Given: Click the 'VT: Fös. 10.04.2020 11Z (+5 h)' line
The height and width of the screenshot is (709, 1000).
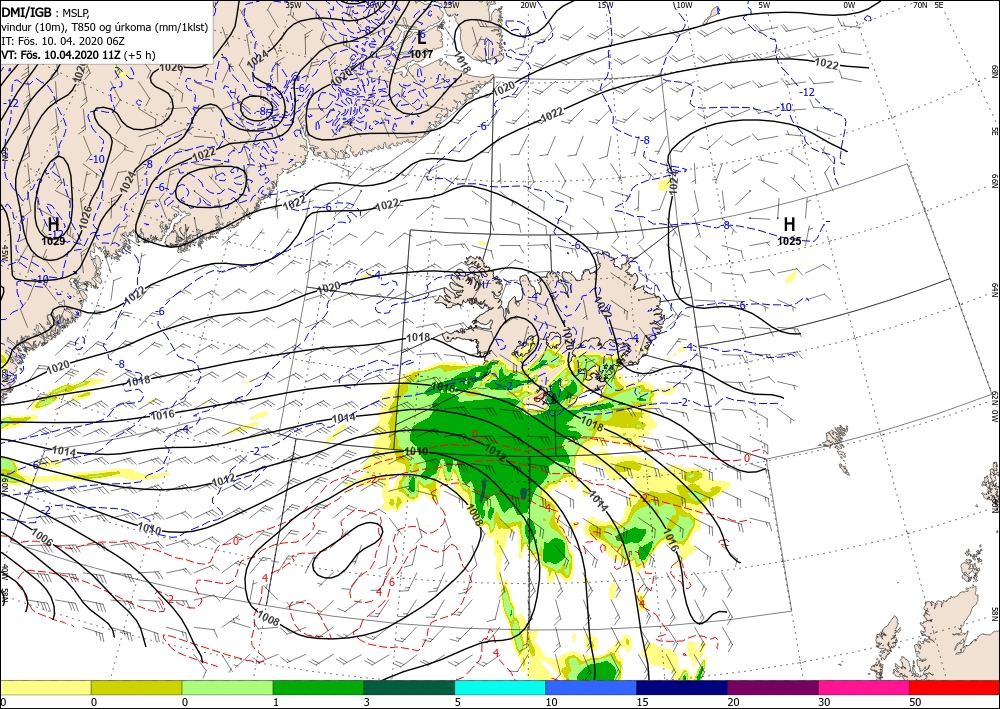Looking at the screenshot, I should pyautogui.click(x=78, y=55).
